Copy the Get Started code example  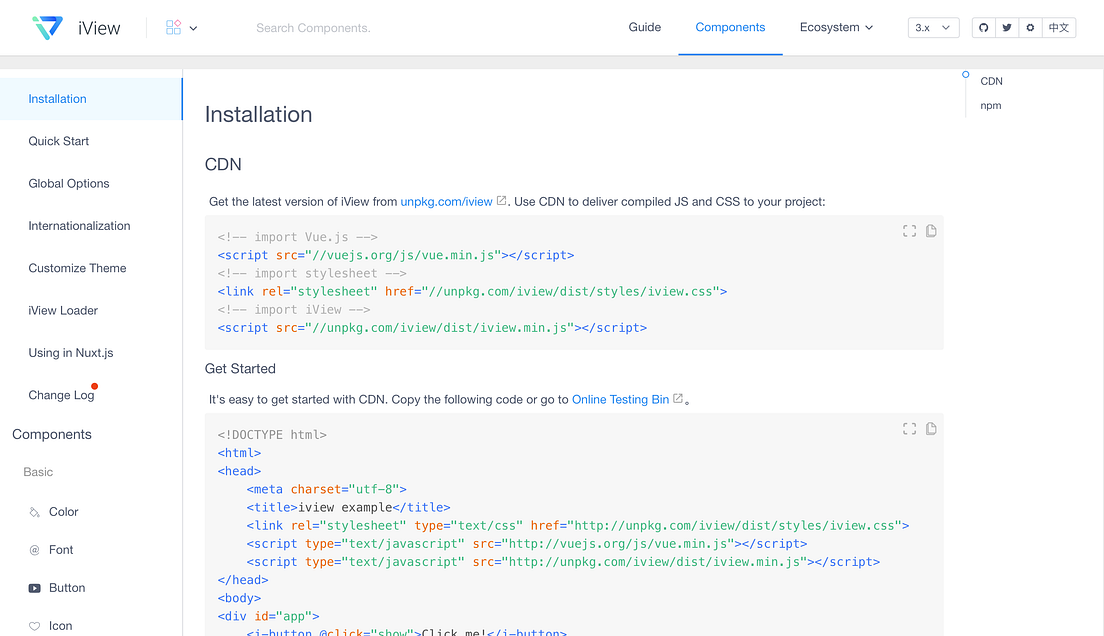tap(931, 428)
